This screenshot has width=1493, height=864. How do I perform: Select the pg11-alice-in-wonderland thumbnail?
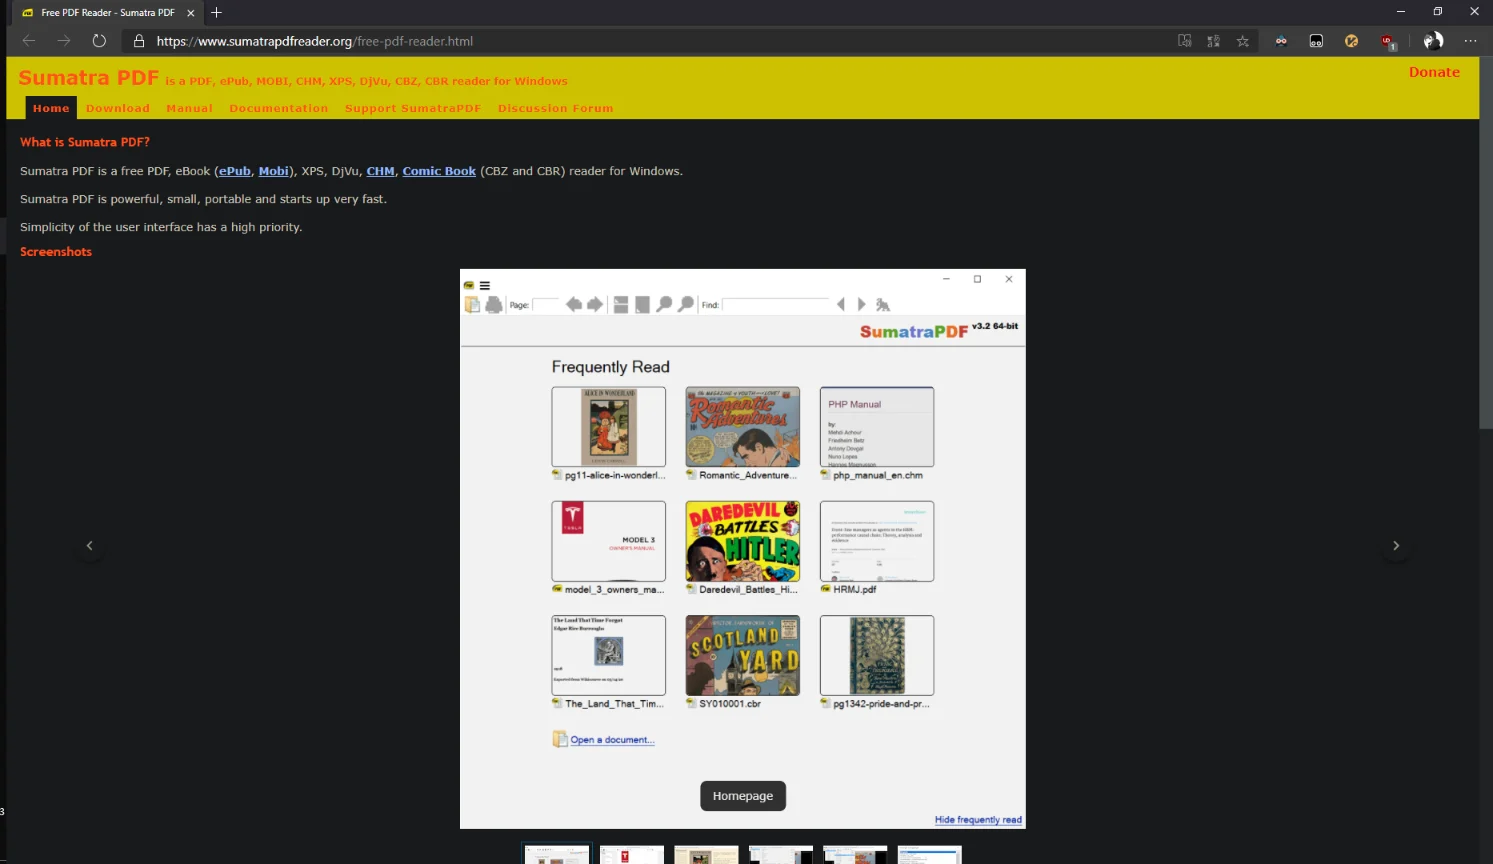pyautogui.click(x=608, y=427)
